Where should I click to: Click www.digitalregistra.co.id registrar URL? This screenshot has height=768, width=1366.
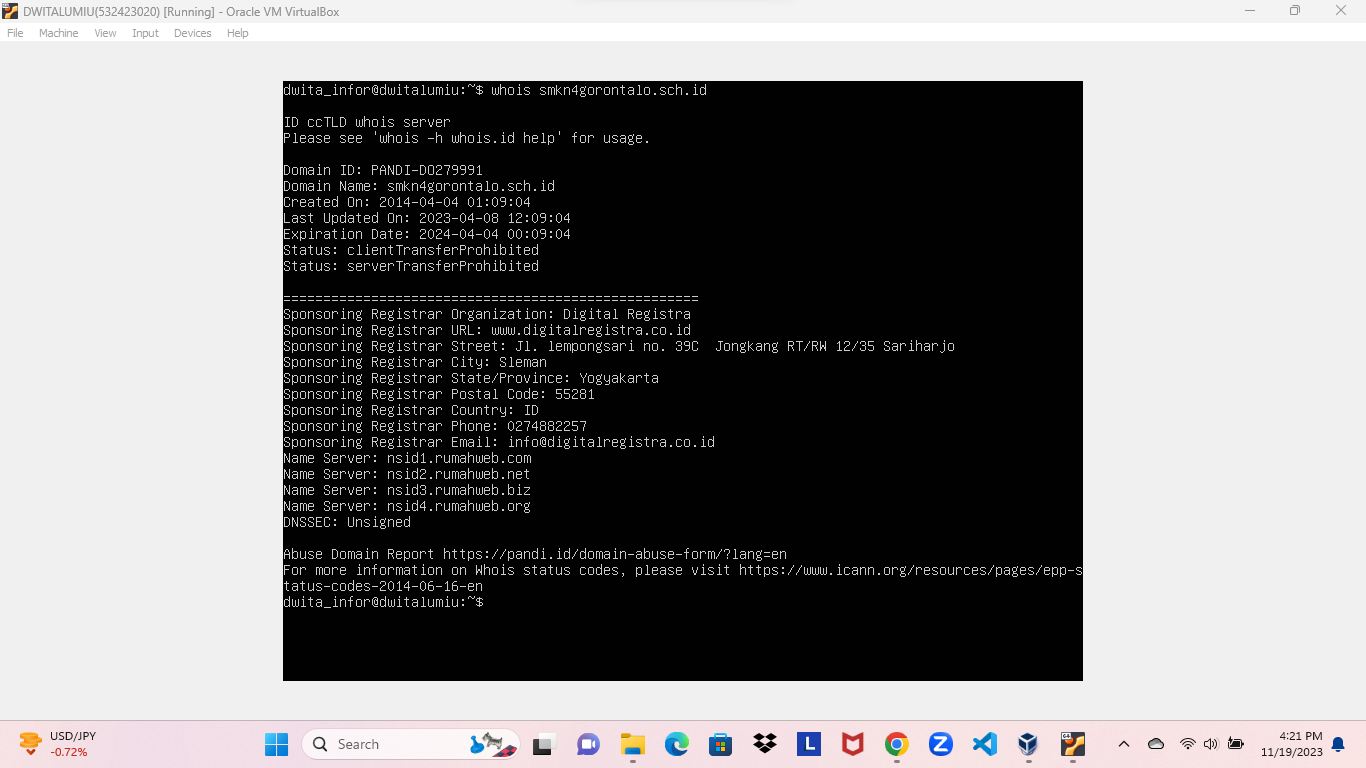tap(591, 330)
